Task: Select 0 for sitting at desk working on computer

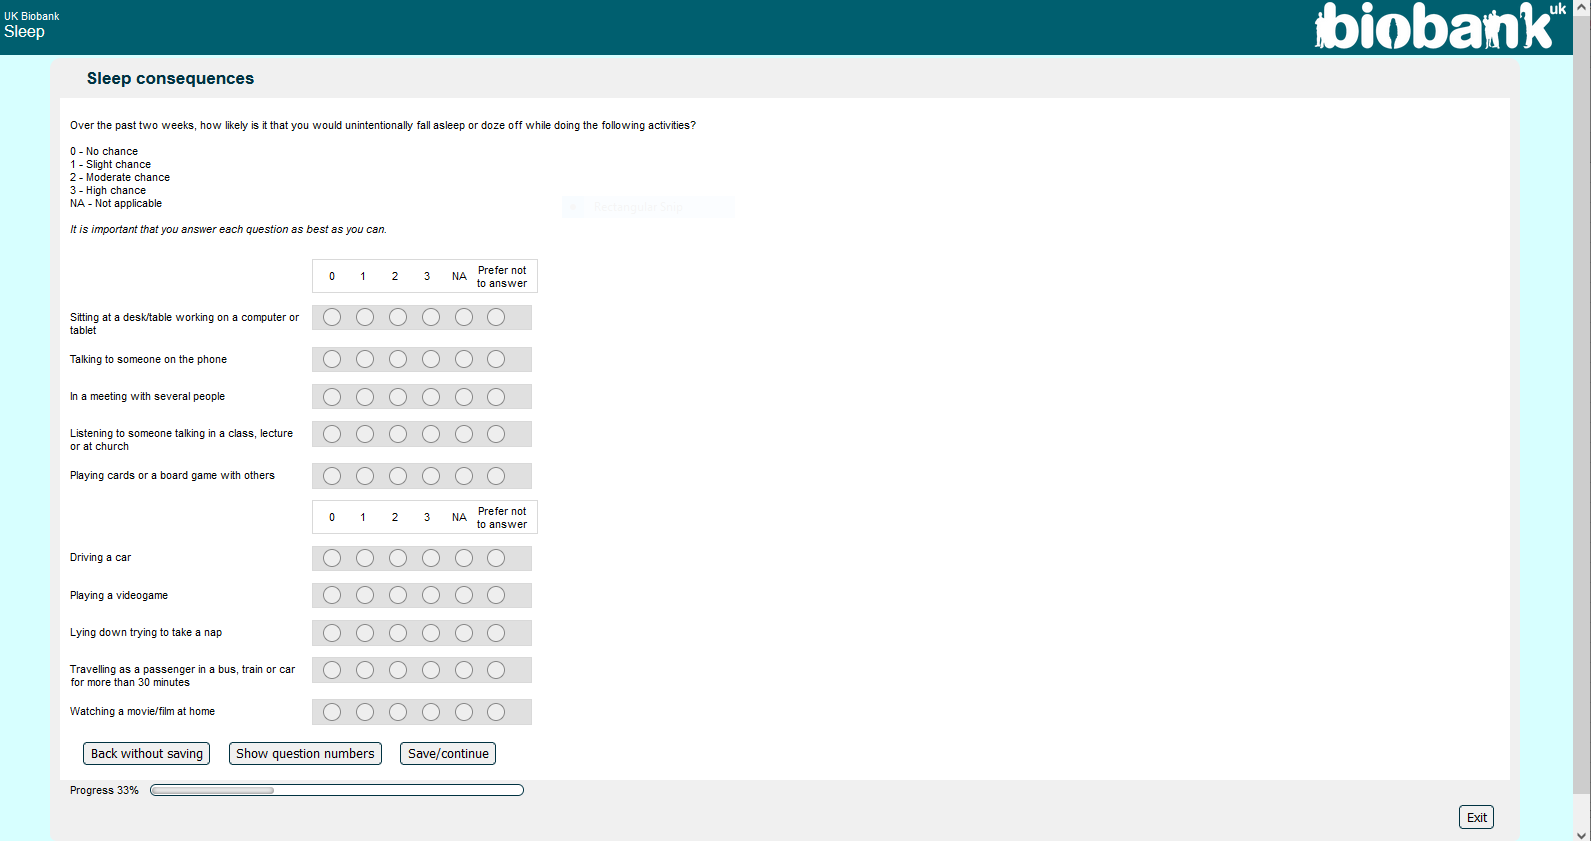Action: 332,317
